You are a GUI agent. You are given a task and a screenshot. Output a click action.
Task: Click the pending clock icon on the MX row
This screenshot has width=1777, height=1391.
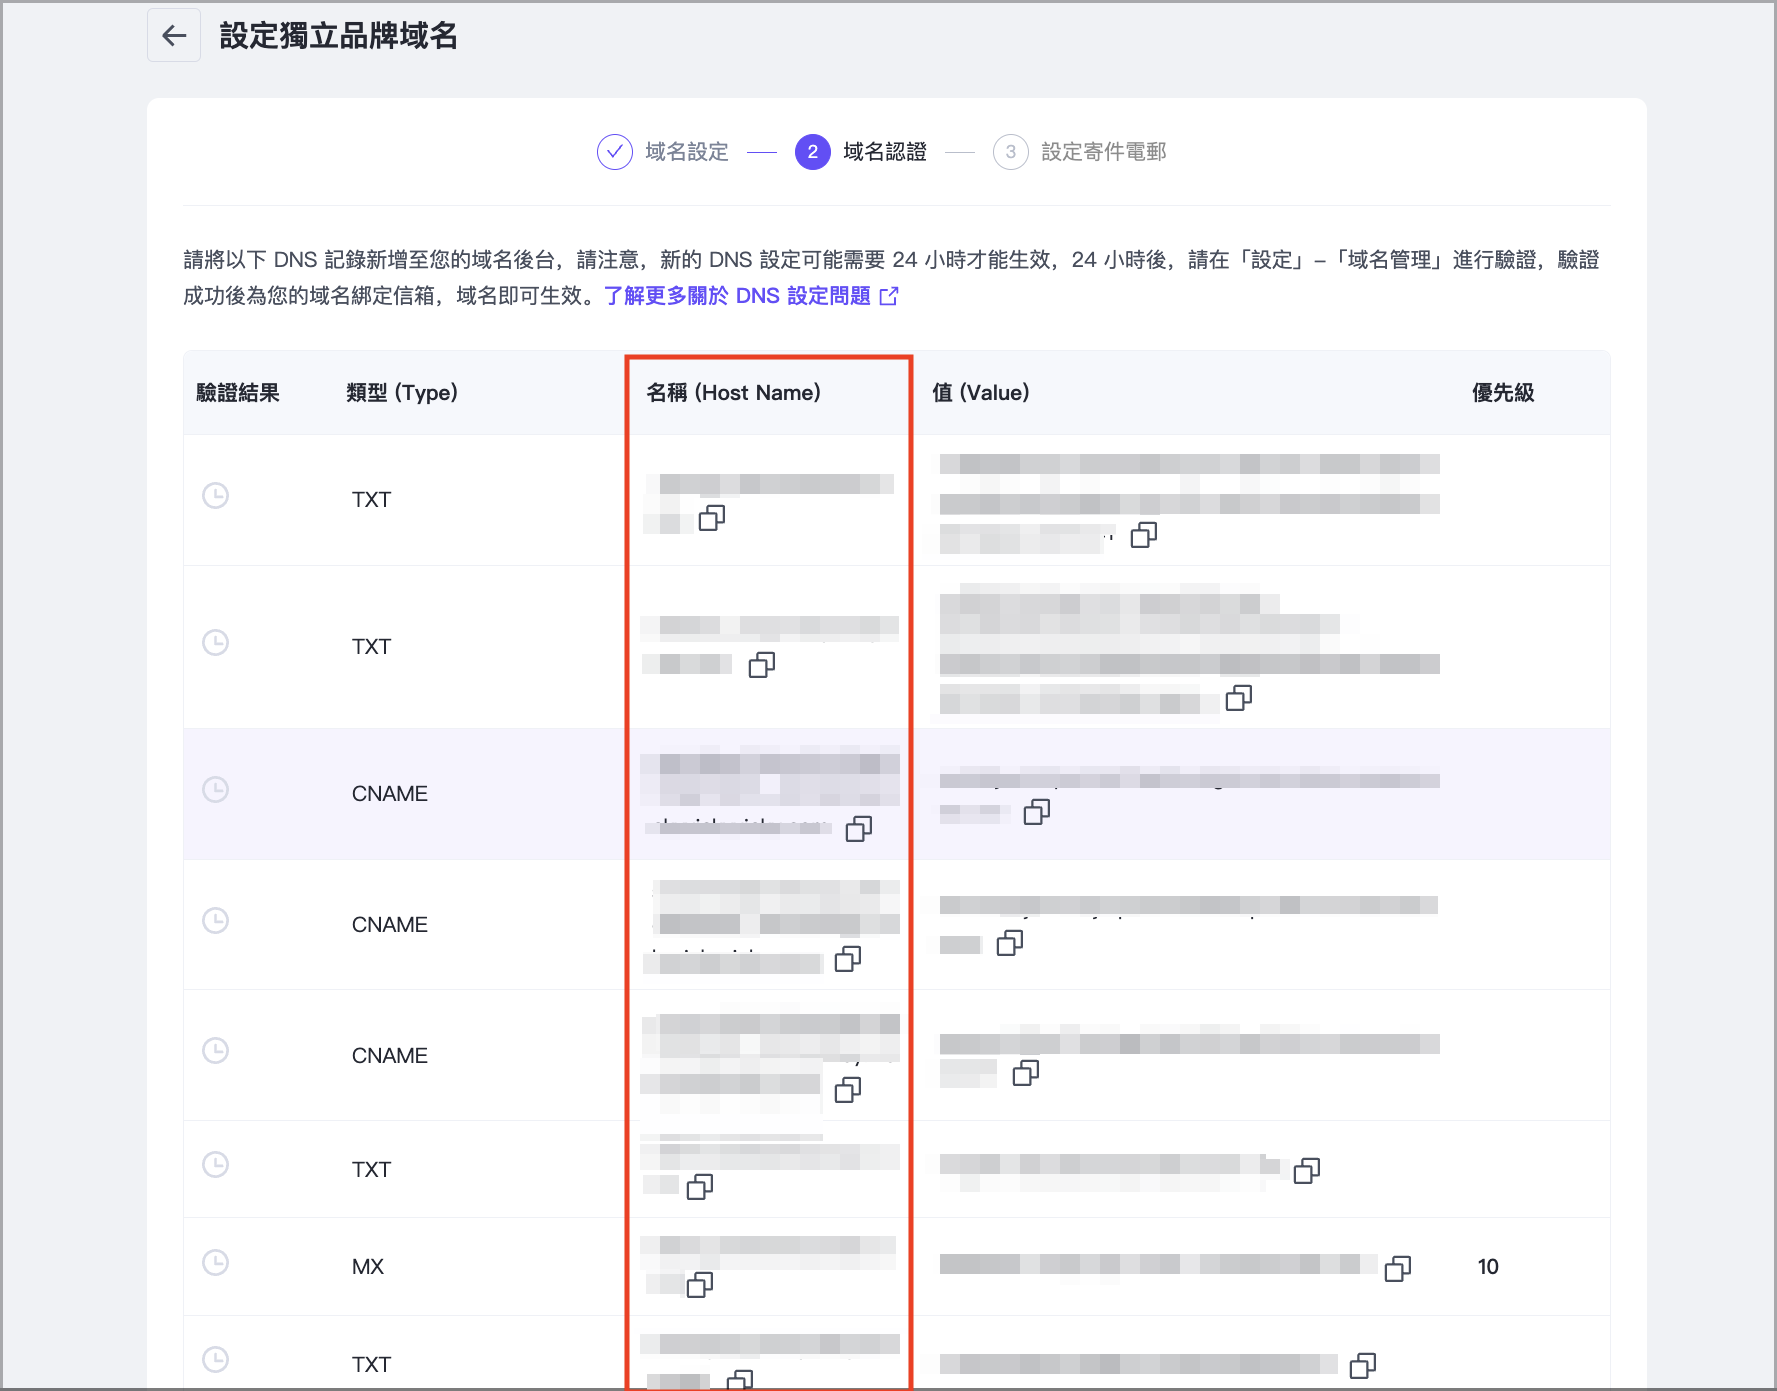[216, 1263]
